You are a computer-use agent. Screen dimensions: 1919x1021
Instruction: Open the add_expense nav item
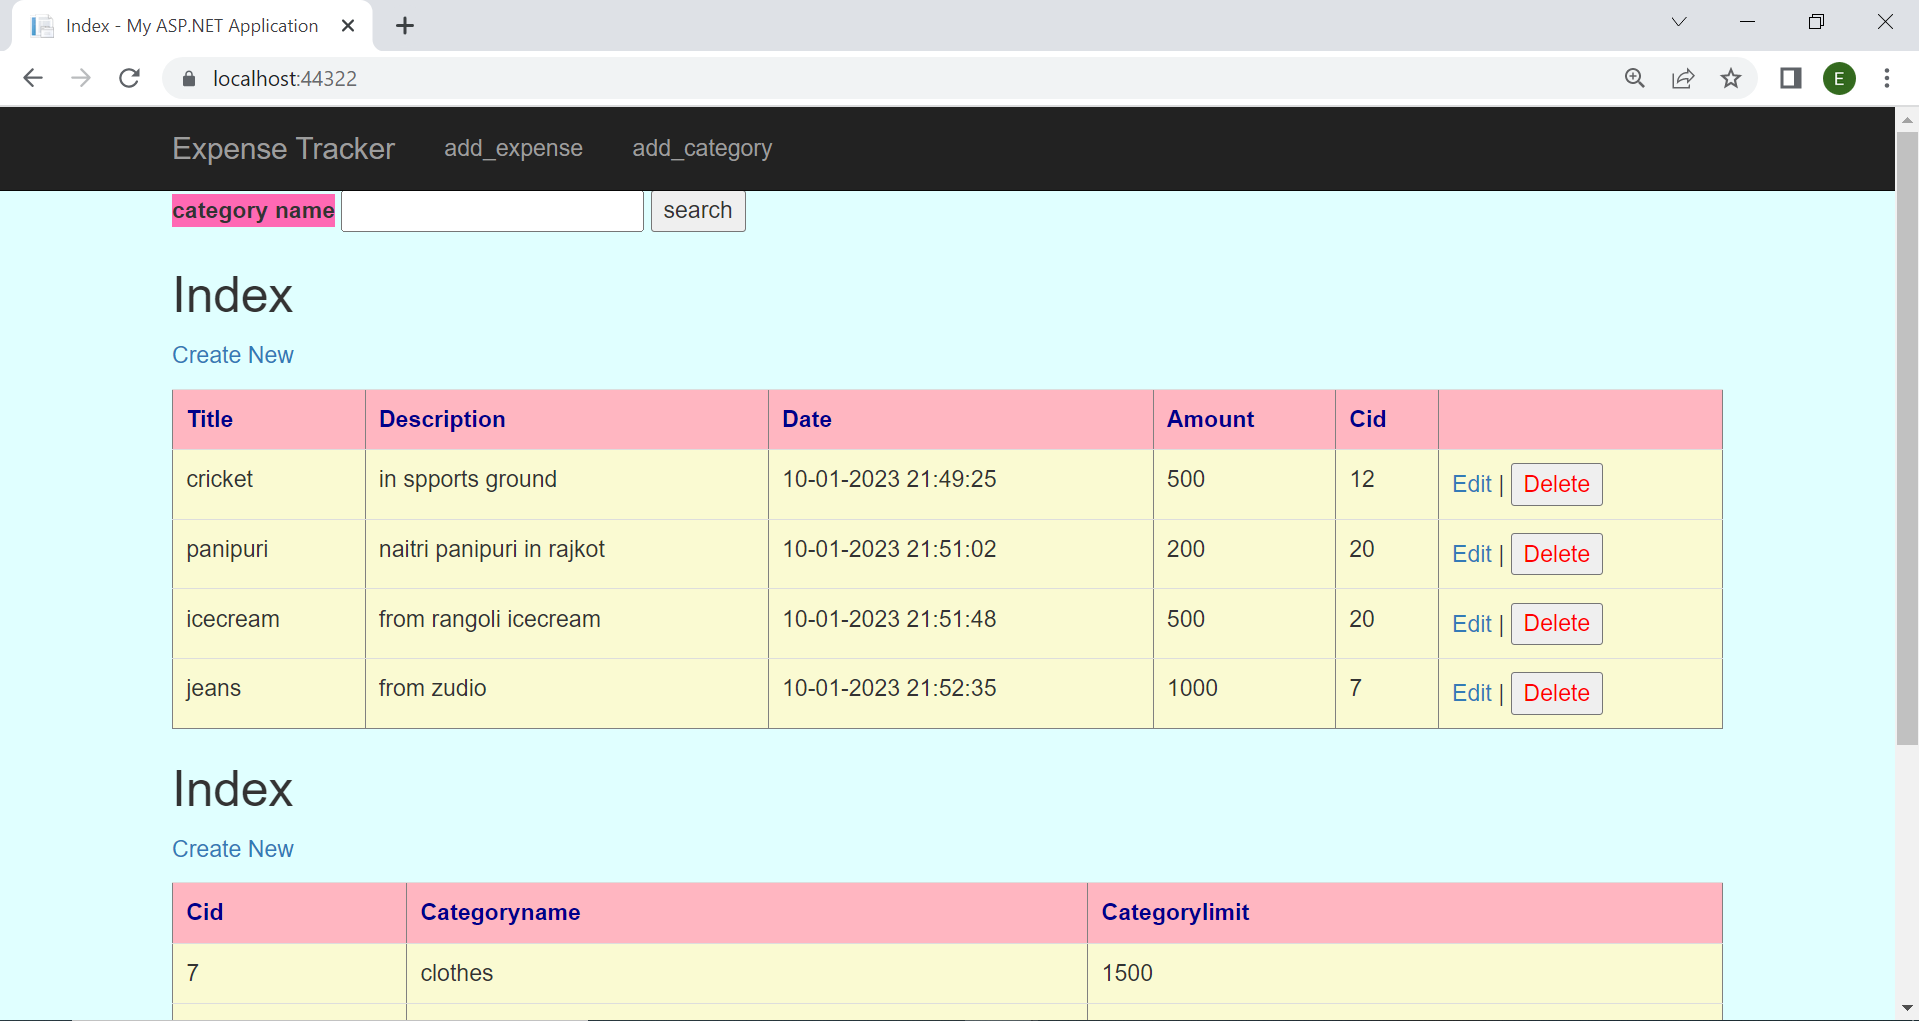point(513,149)
